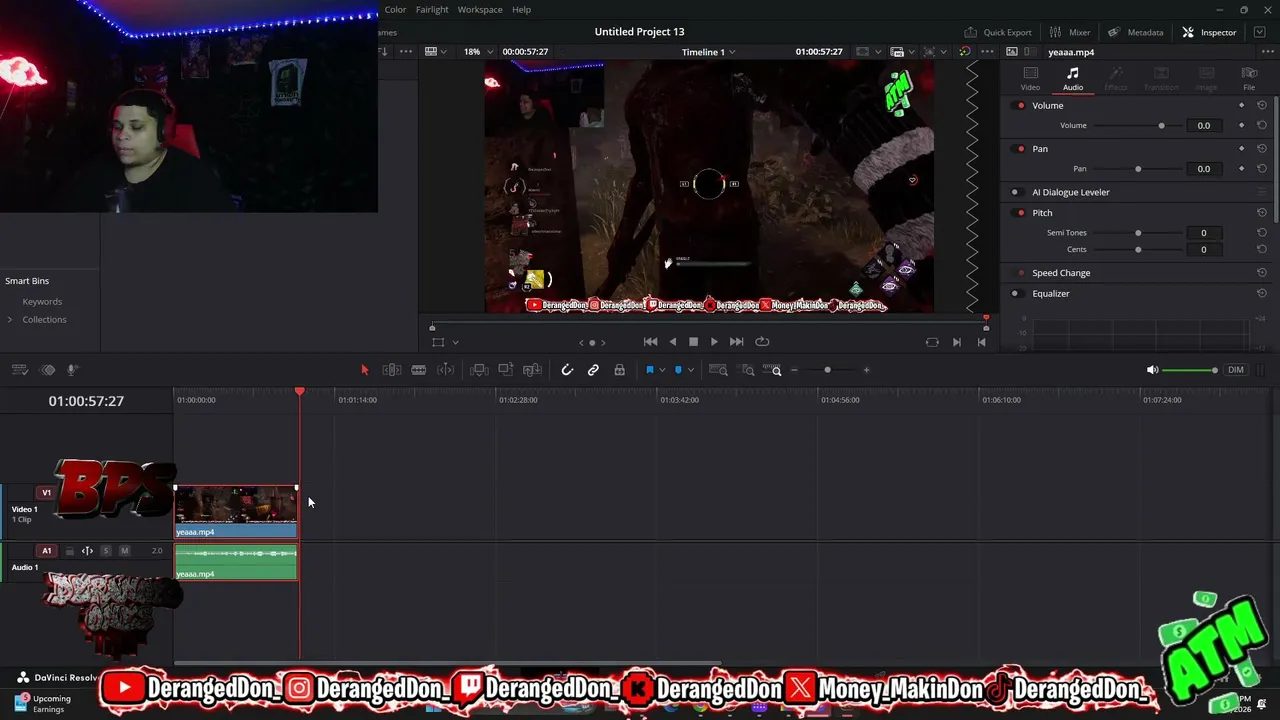Expand the Collections smart bin
The image size is (1280, 720).
click(10, 320)
